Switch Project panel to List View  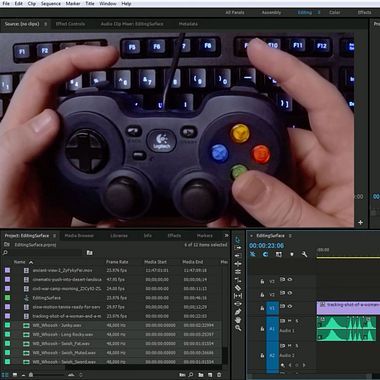tap(5, 375)
